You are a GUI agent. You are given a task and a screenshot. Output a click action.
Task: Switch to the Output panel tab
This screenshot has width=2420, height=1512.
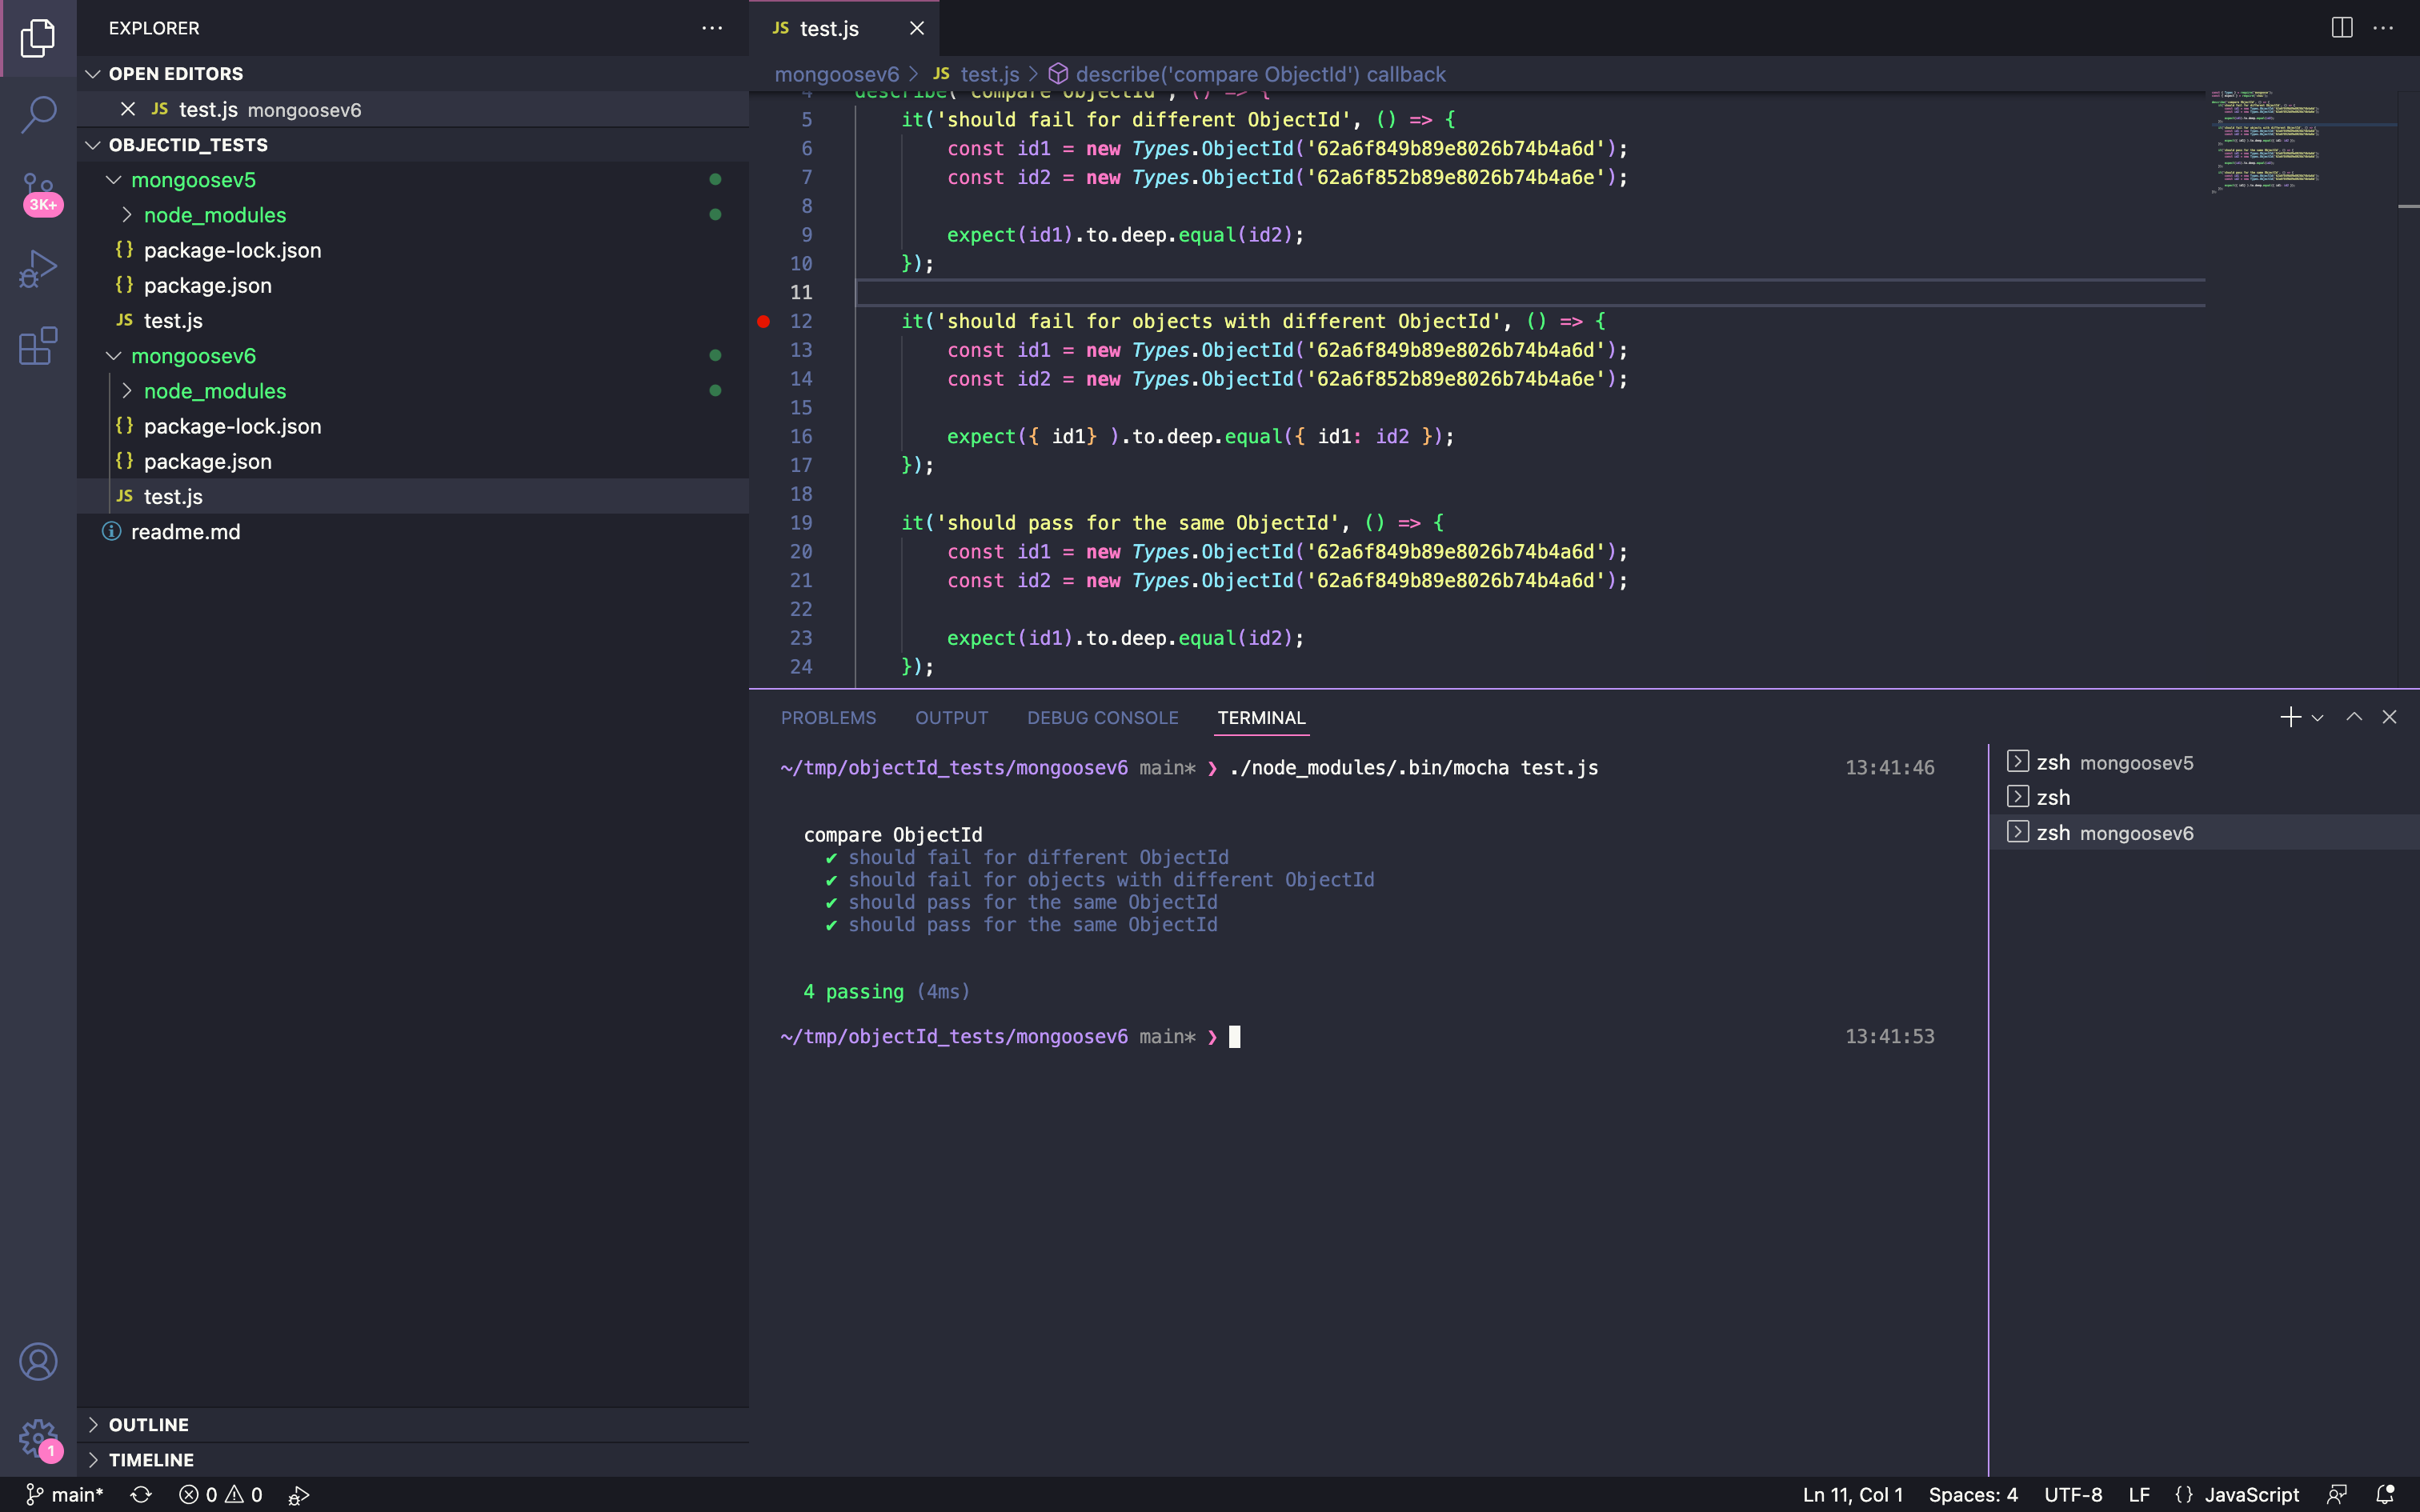951,717
